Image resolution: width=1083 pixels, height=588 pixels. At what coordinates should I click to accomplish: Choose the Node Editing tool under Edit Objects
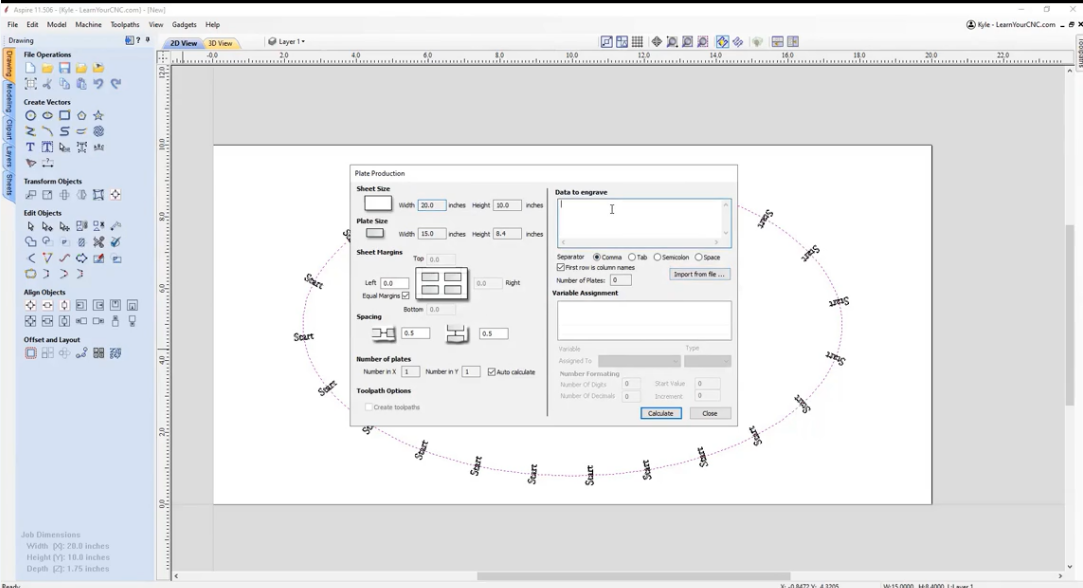click(47, 226)
